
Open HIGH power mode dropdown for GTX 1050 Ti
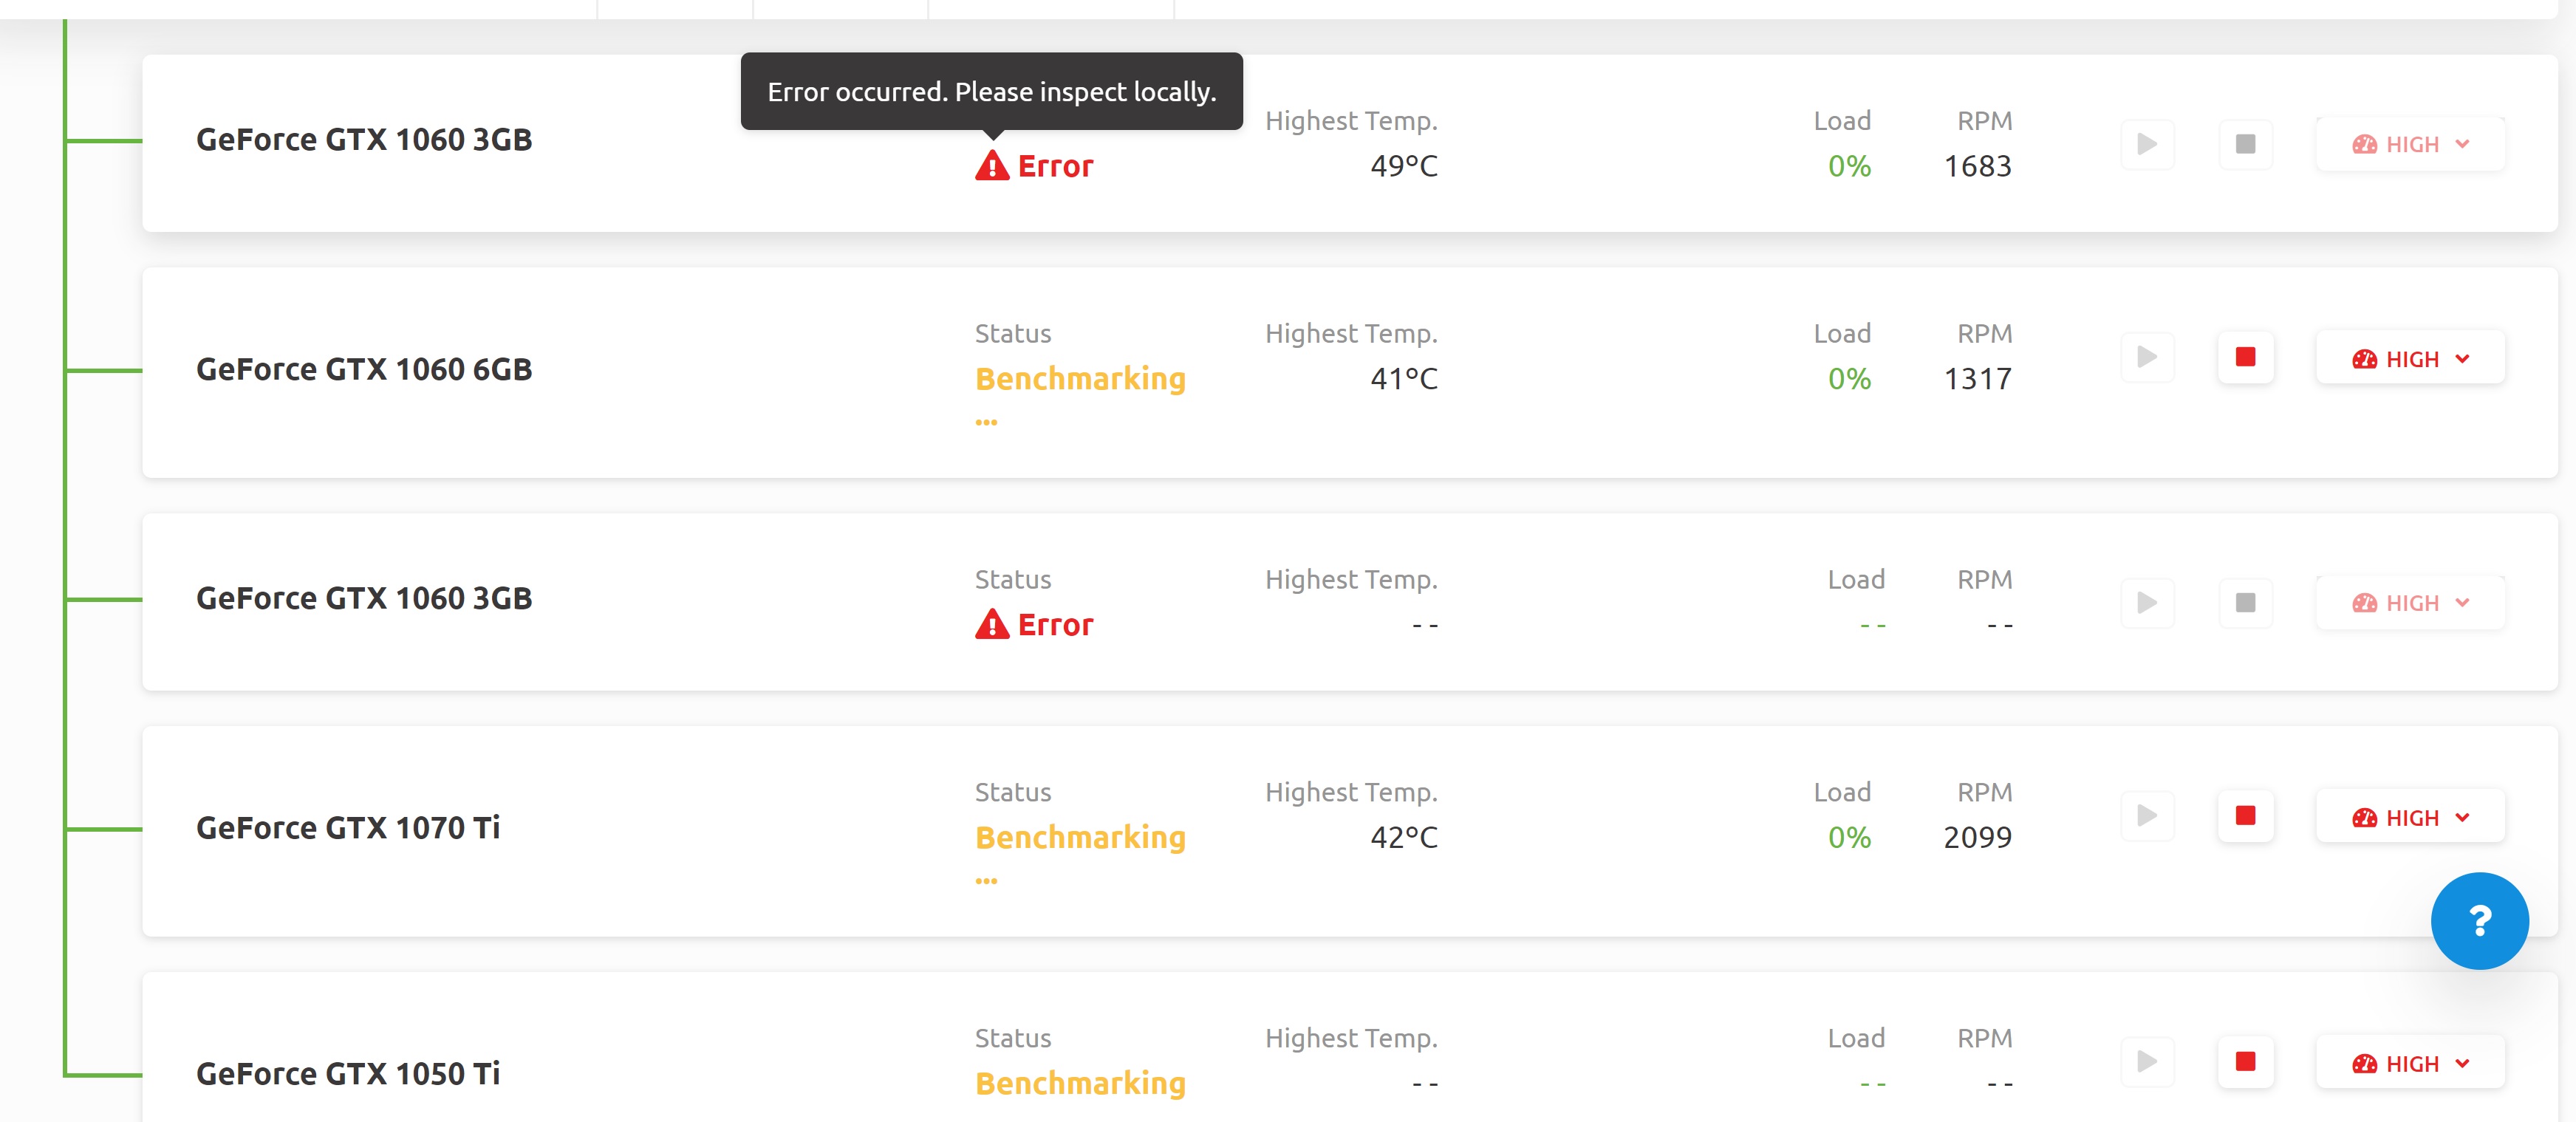point(2410,1063)
